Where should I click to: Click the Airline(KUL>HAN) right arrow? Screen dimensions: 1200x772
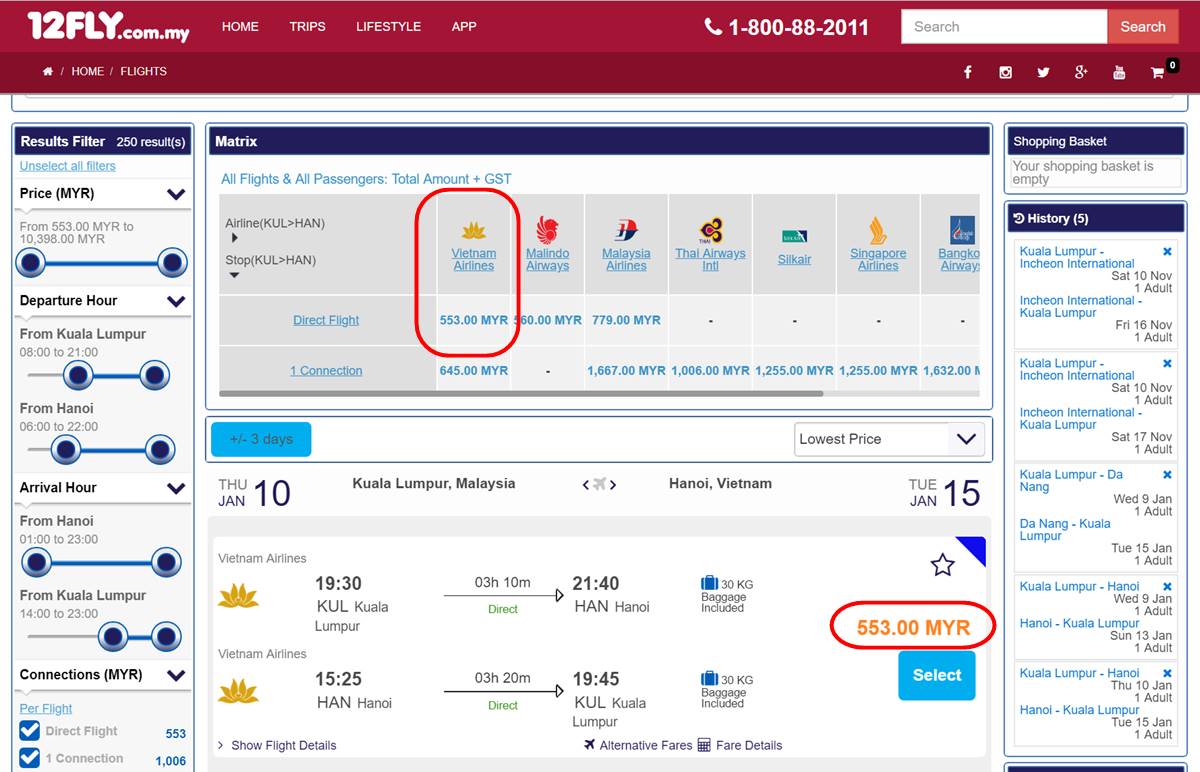click(x=235, y=239)
